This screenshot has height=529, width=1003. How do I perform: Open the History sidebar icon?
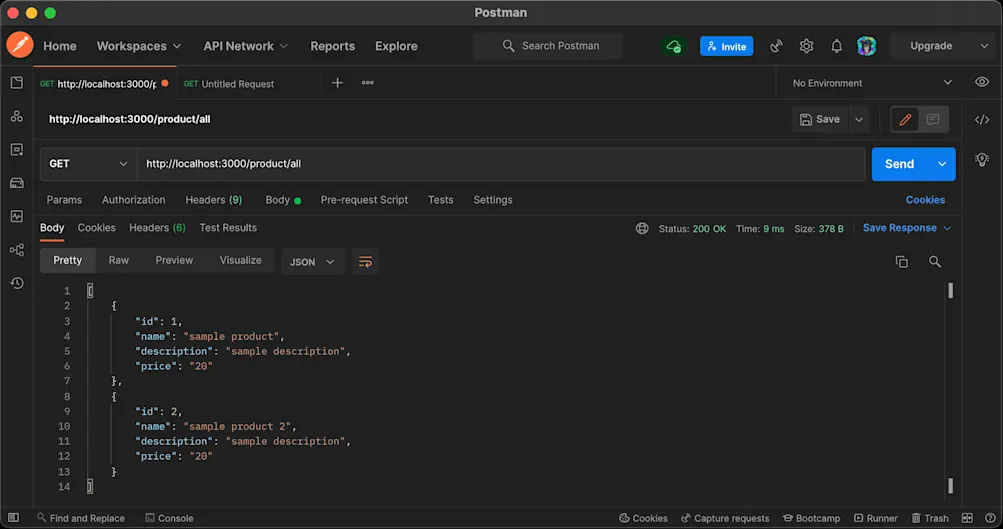click(x=16, y=283)
